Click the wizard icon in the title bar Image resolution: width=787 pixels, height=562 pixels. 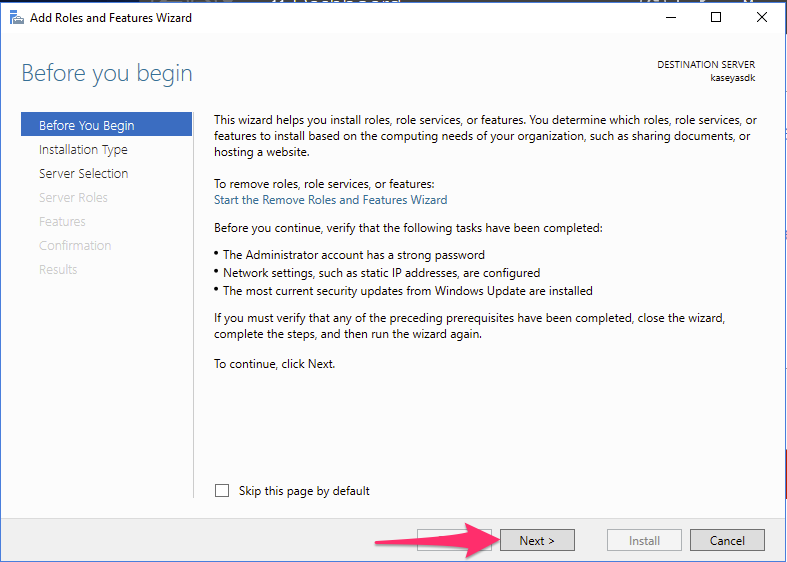pos(17,18)
